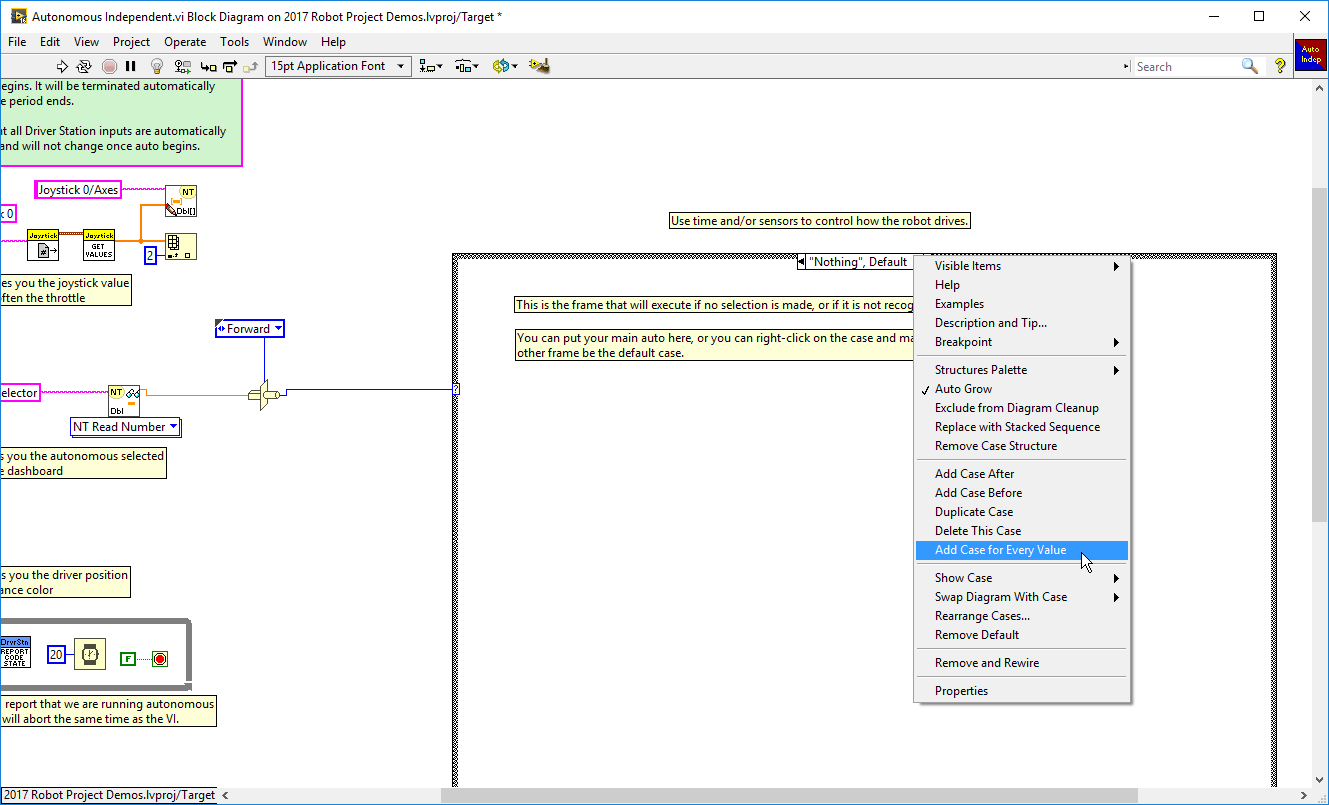The image size is (1329, 805).
Task: Choose Exclude from Diagram Cleanup
Action: tap(1022, 408)
